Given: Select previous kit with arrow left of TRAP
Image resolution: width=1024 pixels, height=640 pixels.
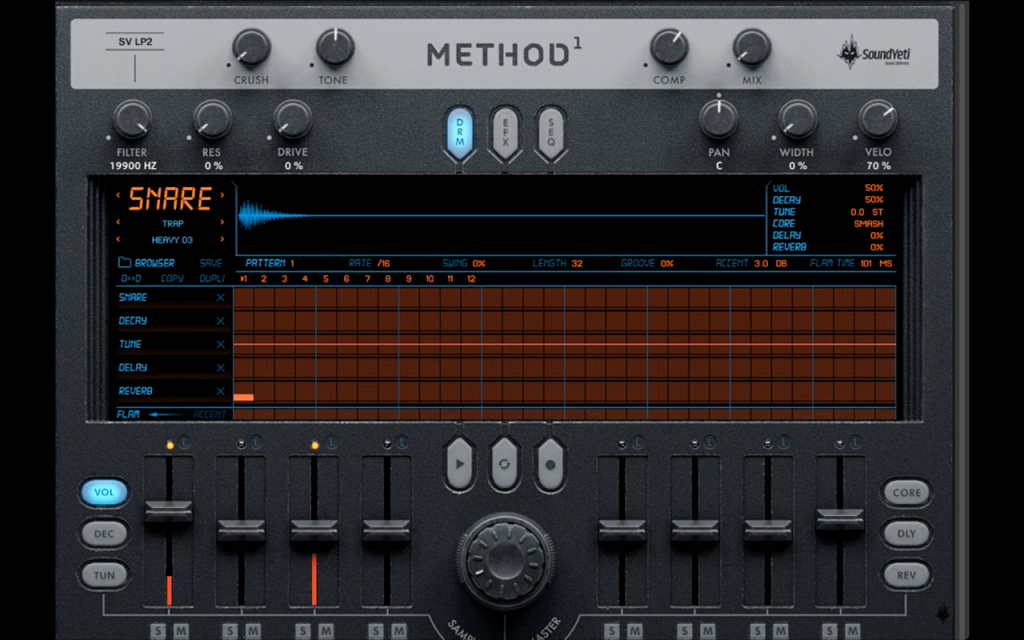Looking at the screenshot, I should tap(118, 223).
